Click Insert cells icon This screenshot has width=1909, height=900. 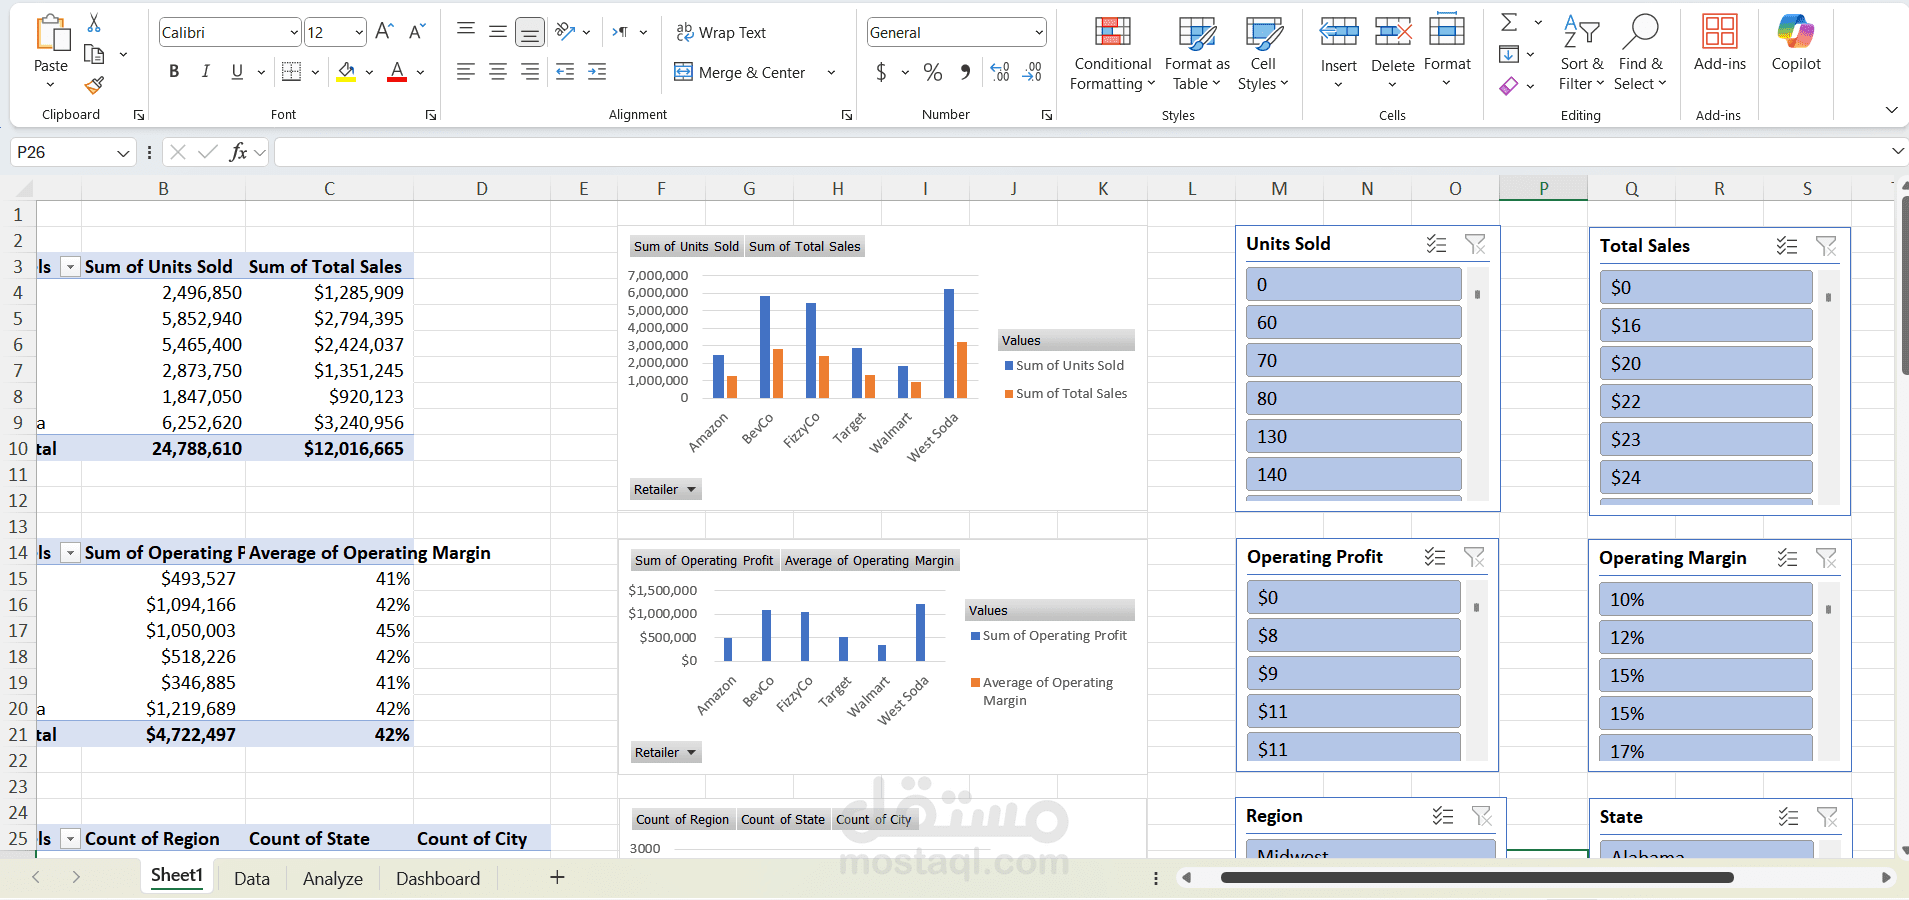1338,32
